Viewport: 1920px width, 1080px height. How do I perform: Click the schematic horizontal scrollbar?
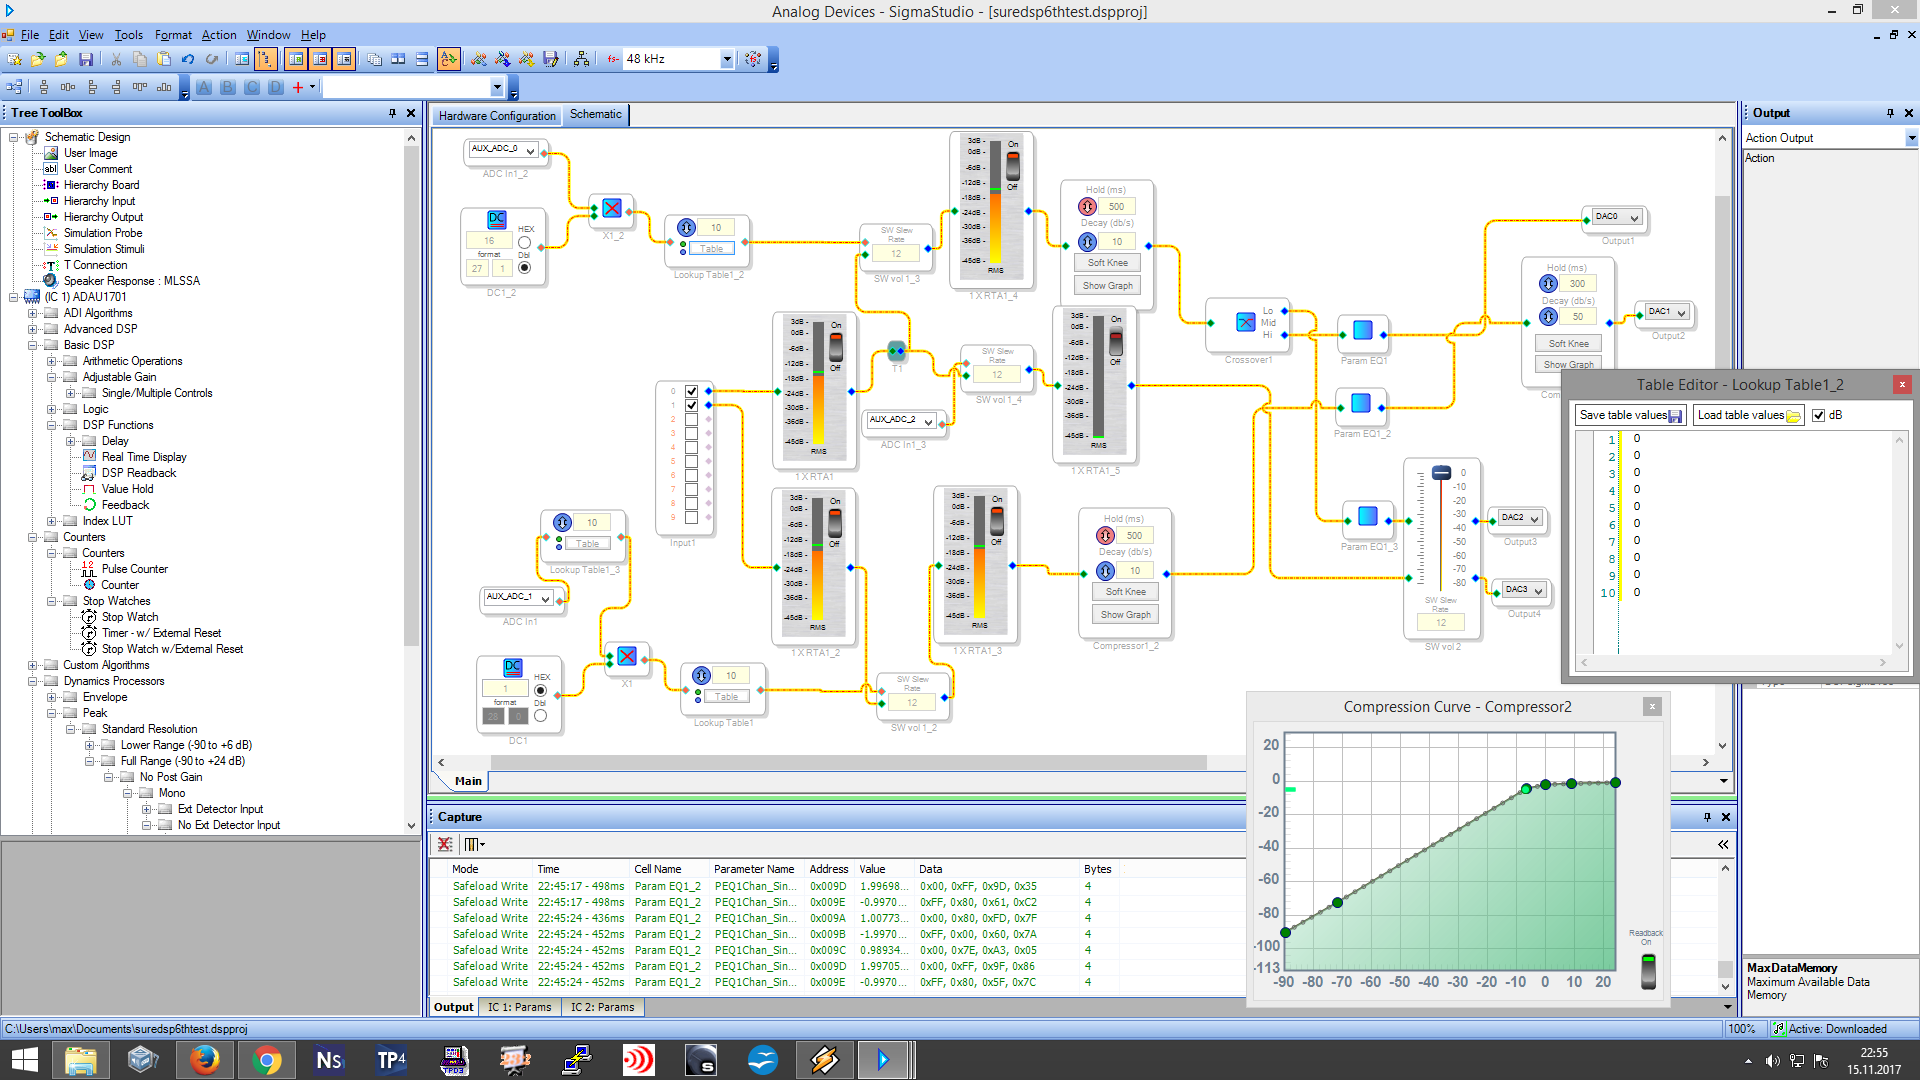coord(848,763)
